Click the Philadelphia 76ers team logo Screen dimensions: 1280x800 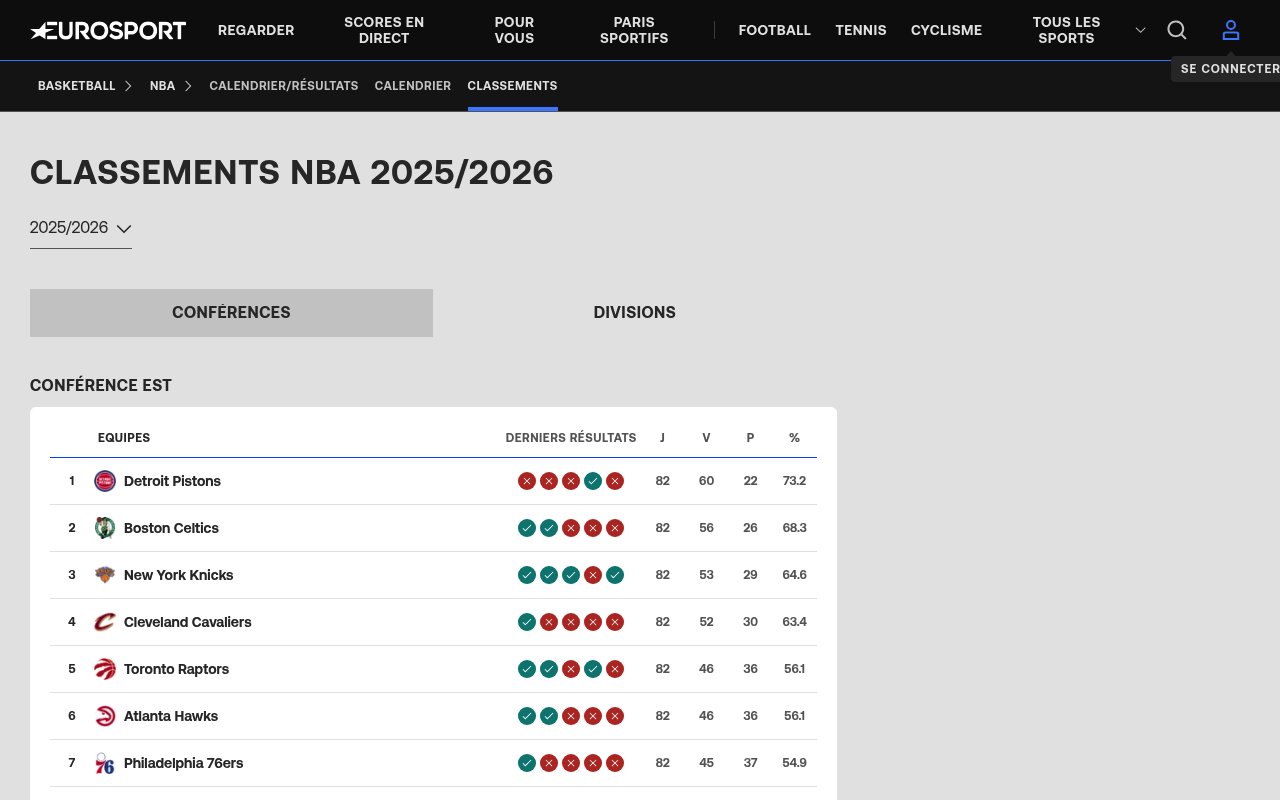tap(105, 763)
